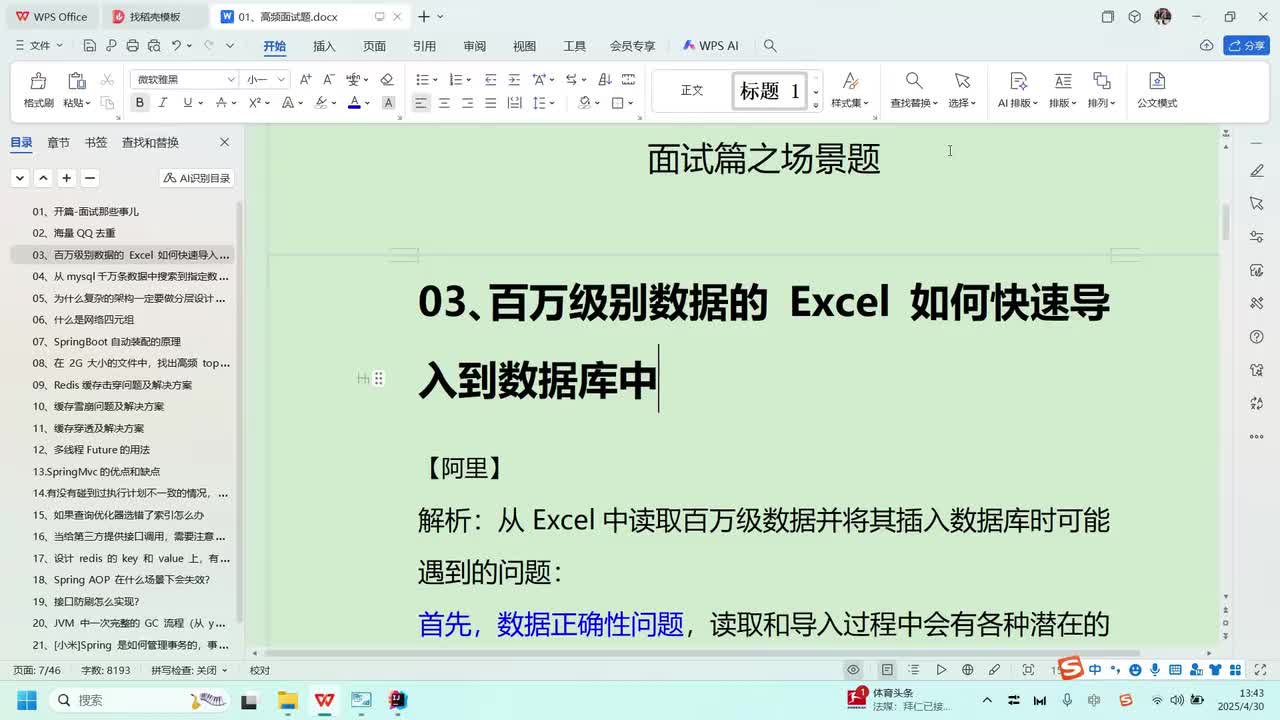Click the text highlight color pen
This screenshot has height=720, width=1280.
(321, 103)
